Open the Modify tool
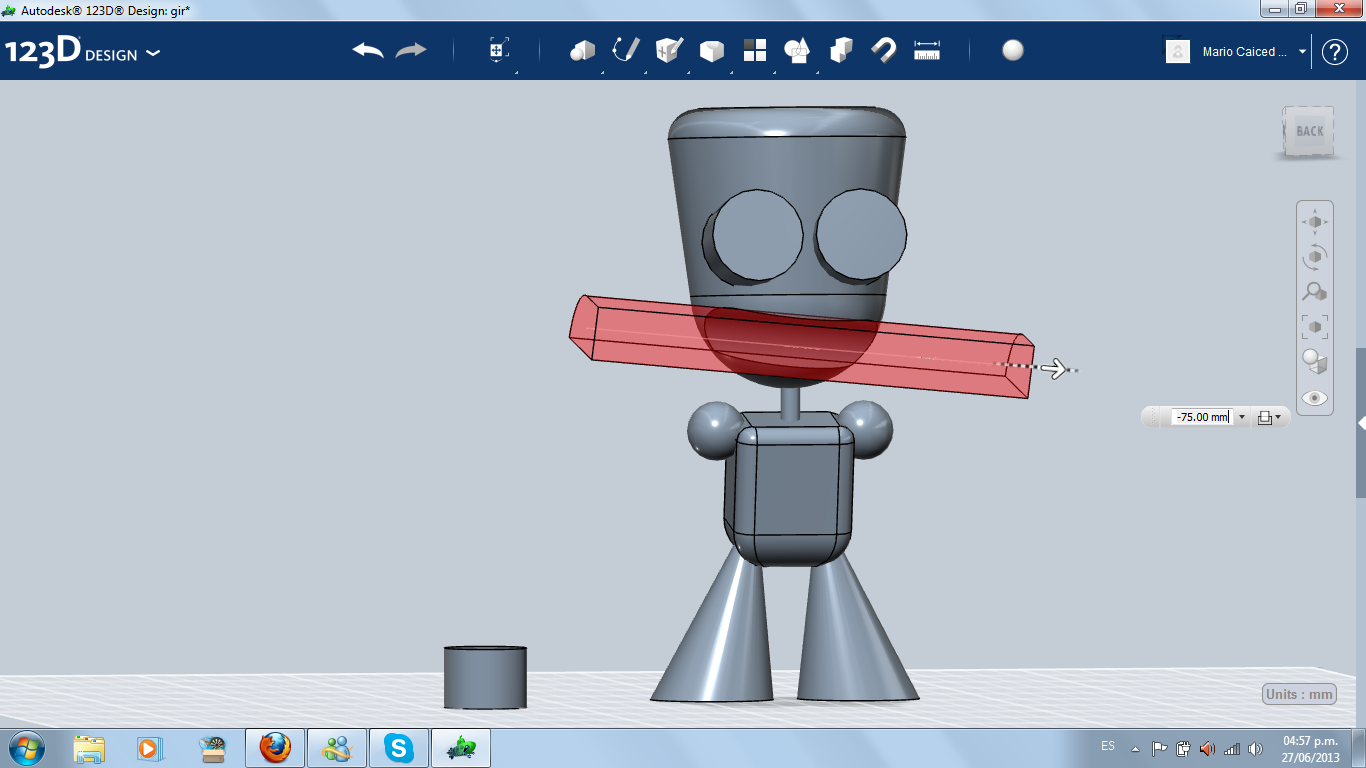Viewport: 1366px width, 768px height. coord(712,51)
